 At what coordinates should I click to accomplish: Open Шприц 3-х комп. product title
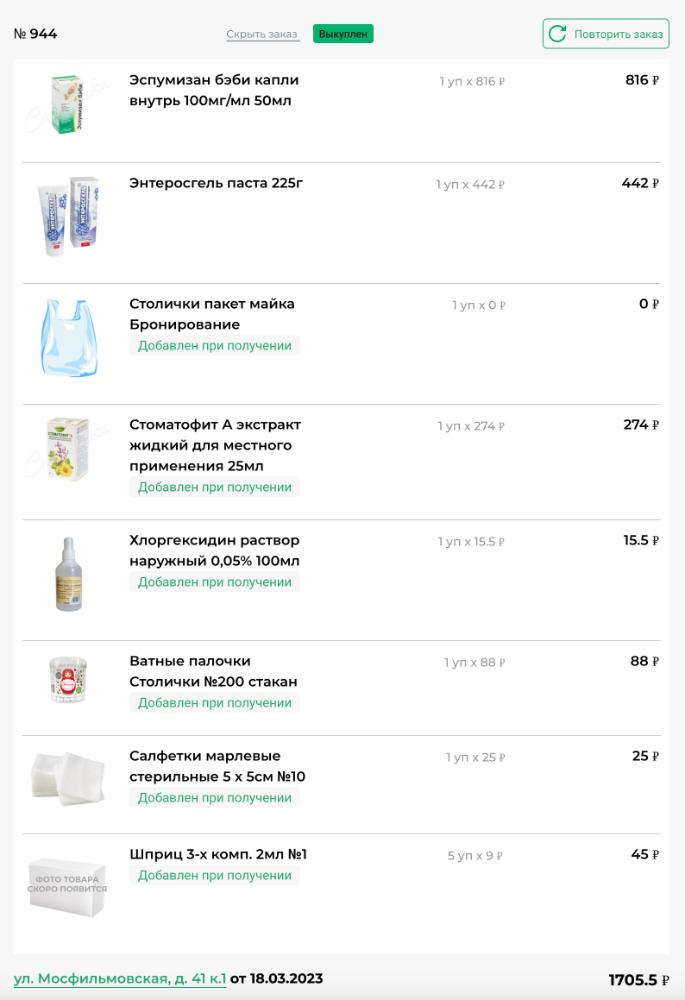(218, 854)
